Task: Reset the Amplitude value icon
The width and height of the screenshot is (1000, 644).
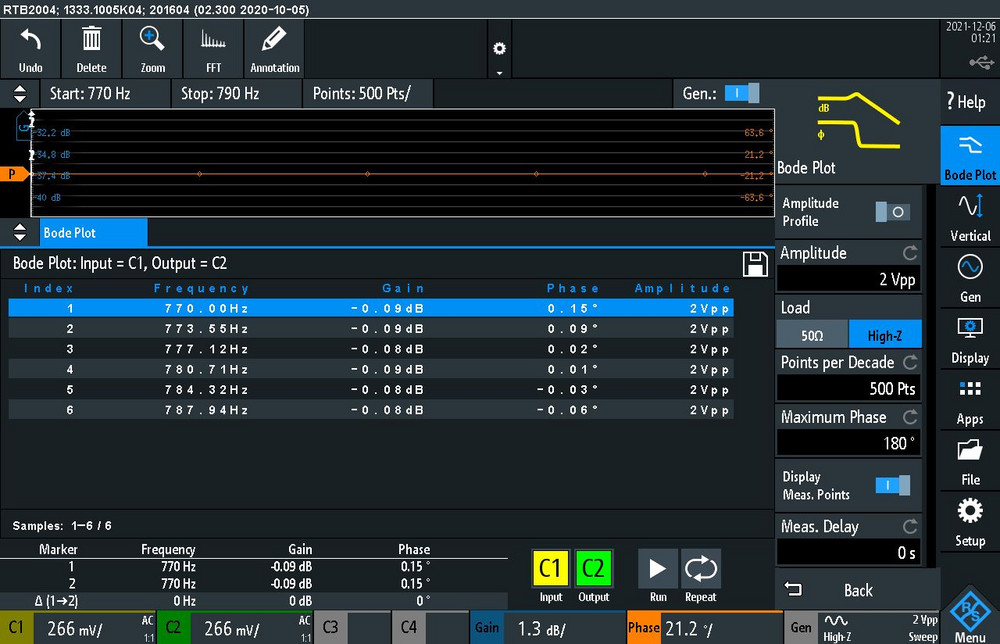Action: coord(910,252)
